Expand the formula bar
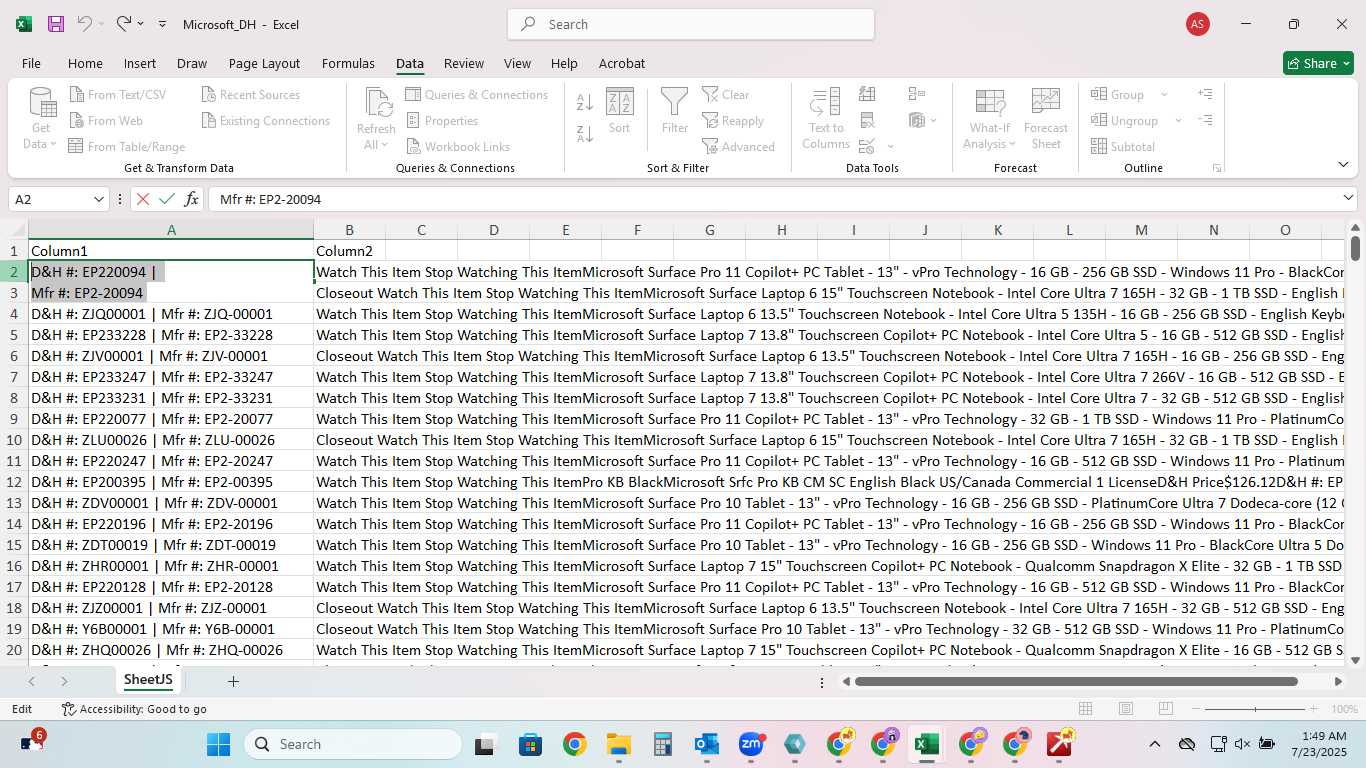Screen dimensions: 1366x768 click(1348, 199)
